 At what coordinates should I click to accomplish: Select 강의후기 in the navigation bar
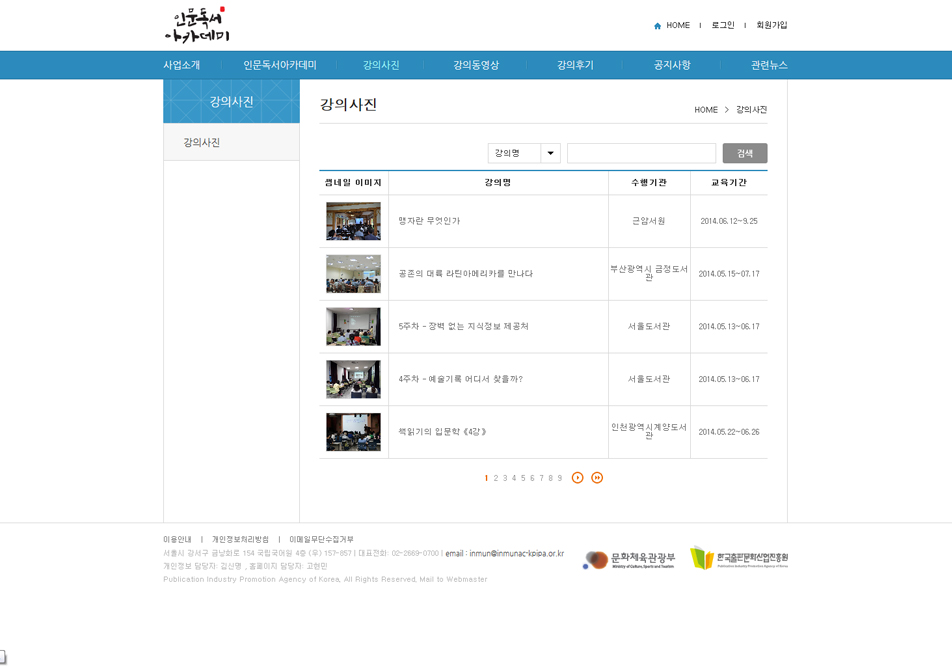(575, 65)
